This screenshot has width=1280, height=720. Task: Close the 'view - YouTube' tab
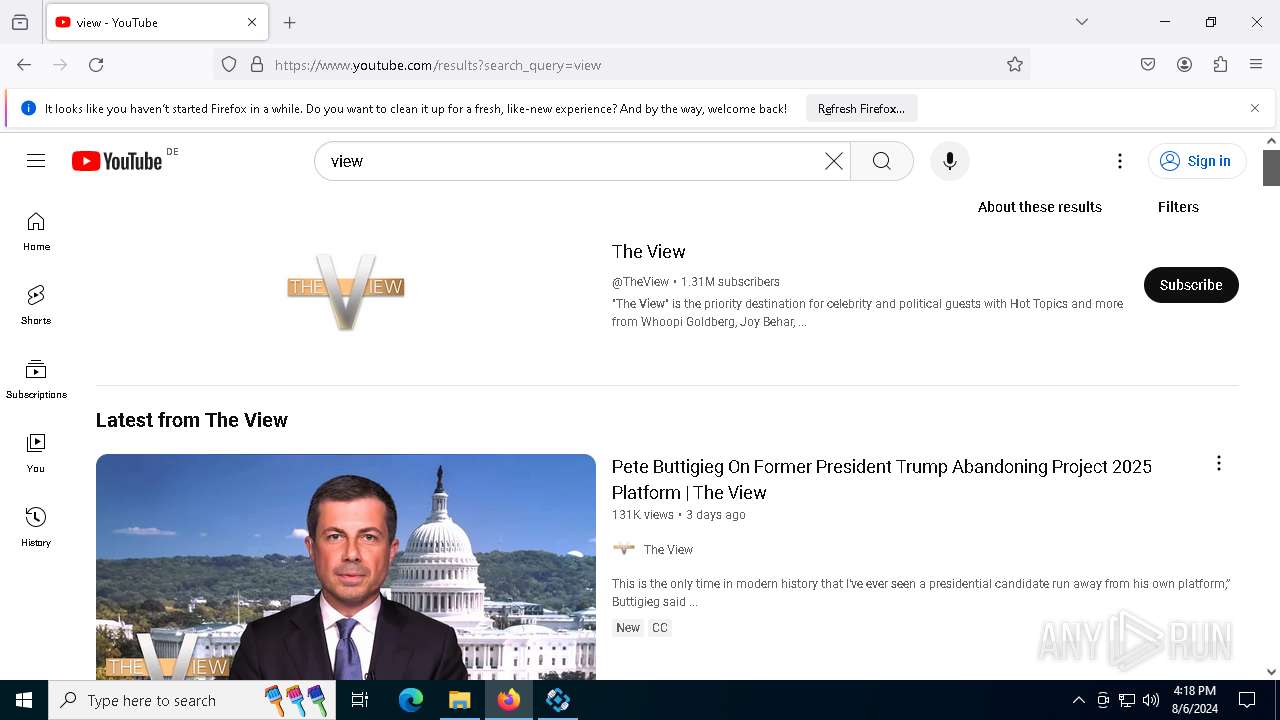[252, 22]
